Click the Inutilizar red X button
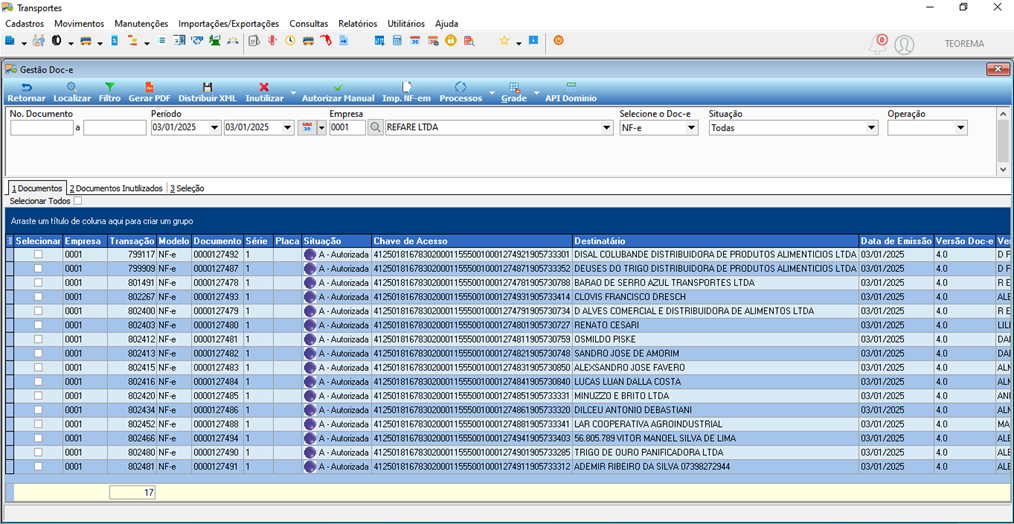Screen dimensions: 1014x524 (264, 93)
